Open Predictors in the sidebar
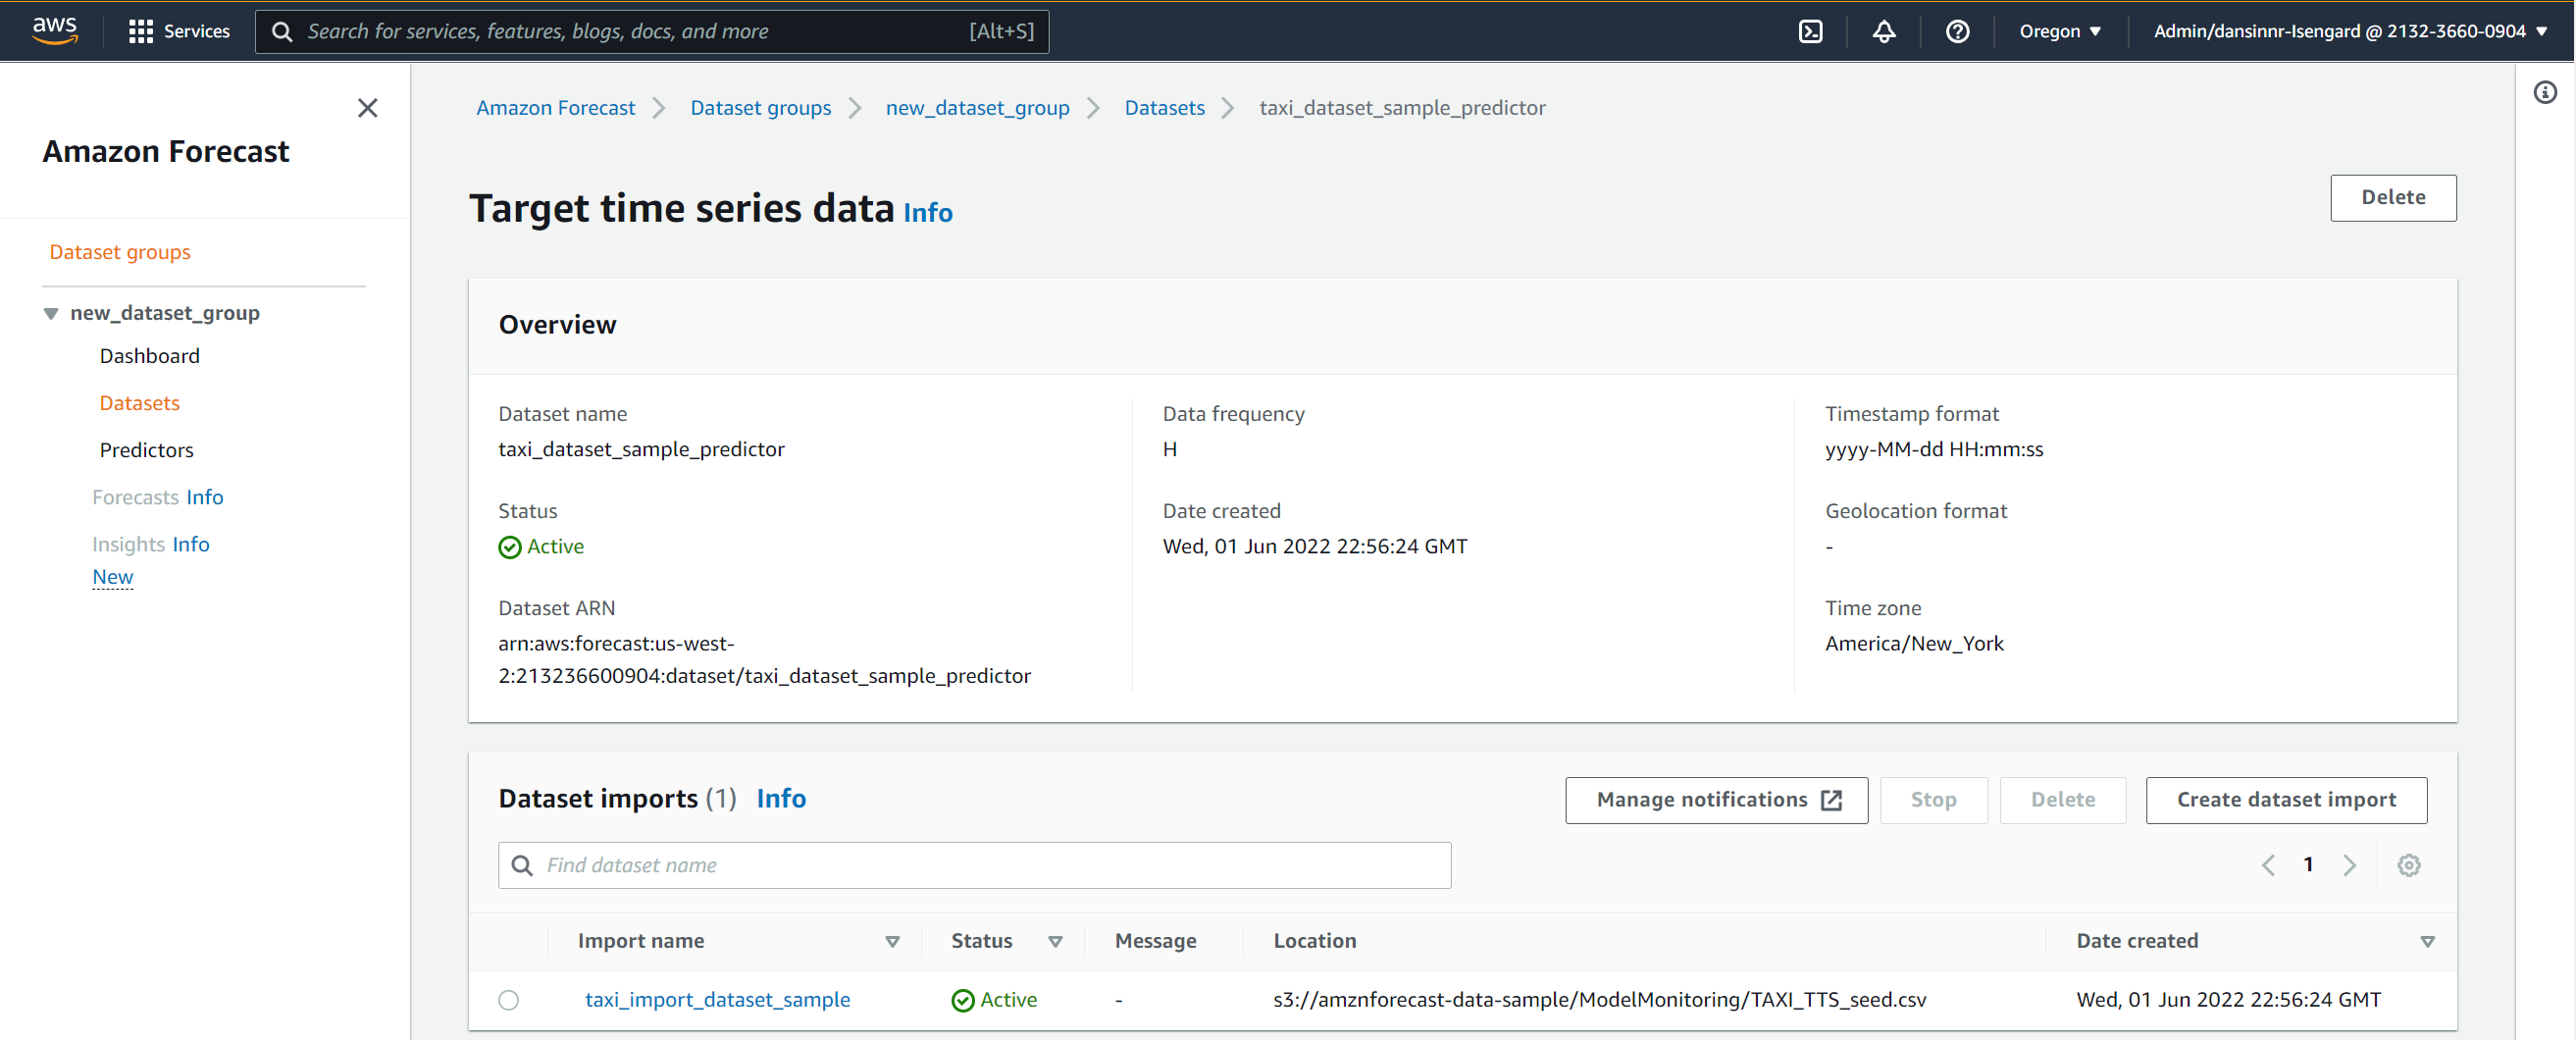The image size is (2576, 1040). pos(147,450)
